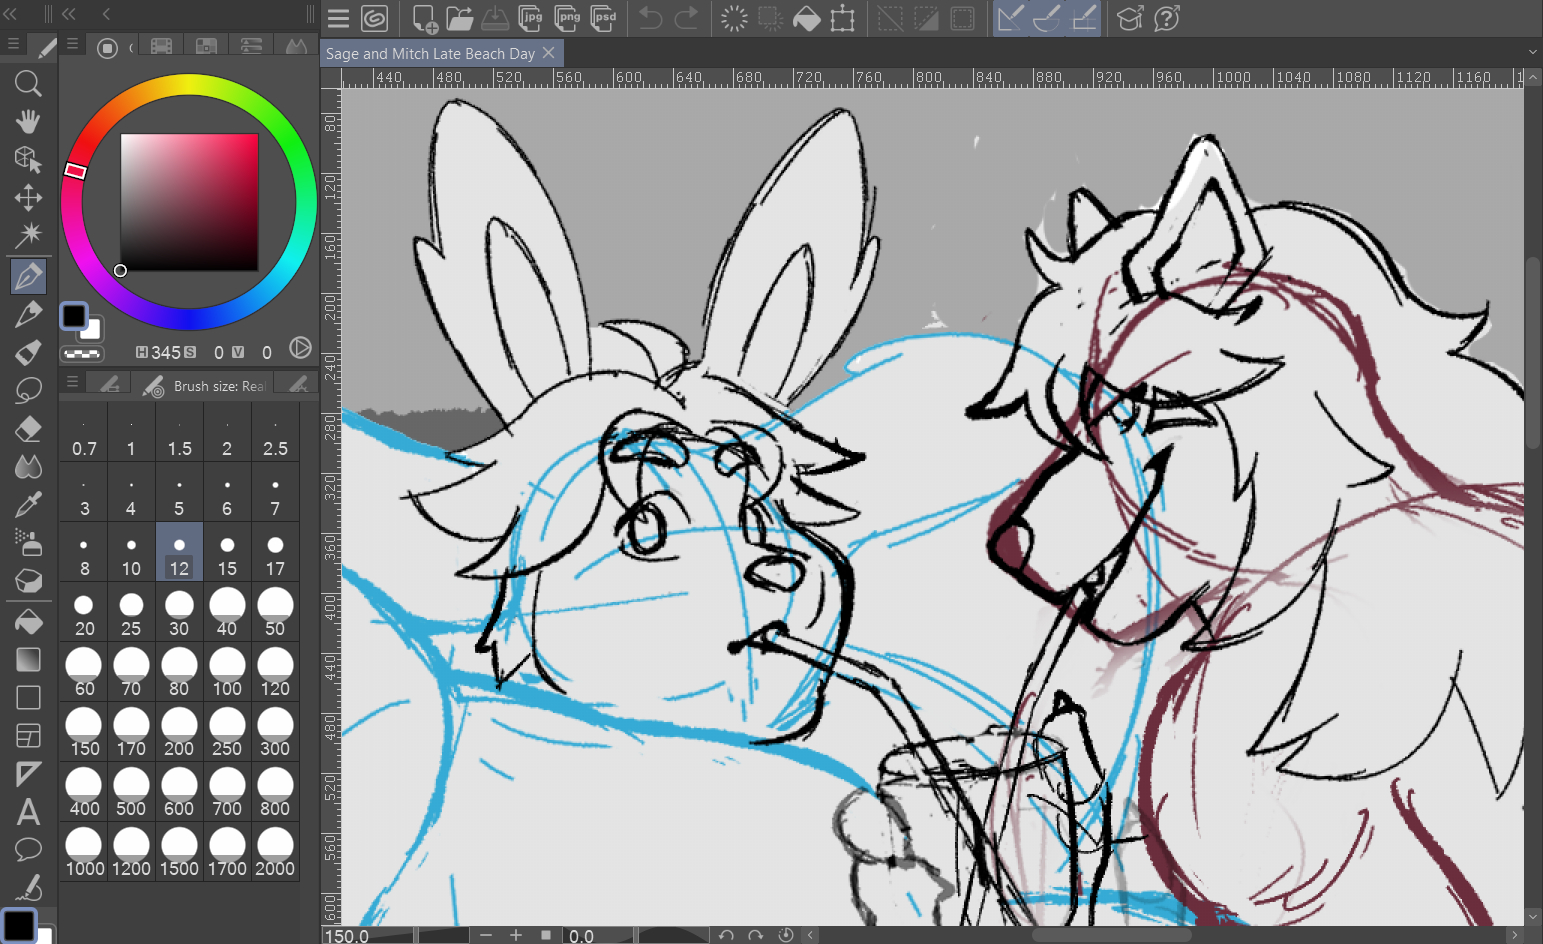
Task: Choose brush size 100 preset
Action: coord(227,674)
